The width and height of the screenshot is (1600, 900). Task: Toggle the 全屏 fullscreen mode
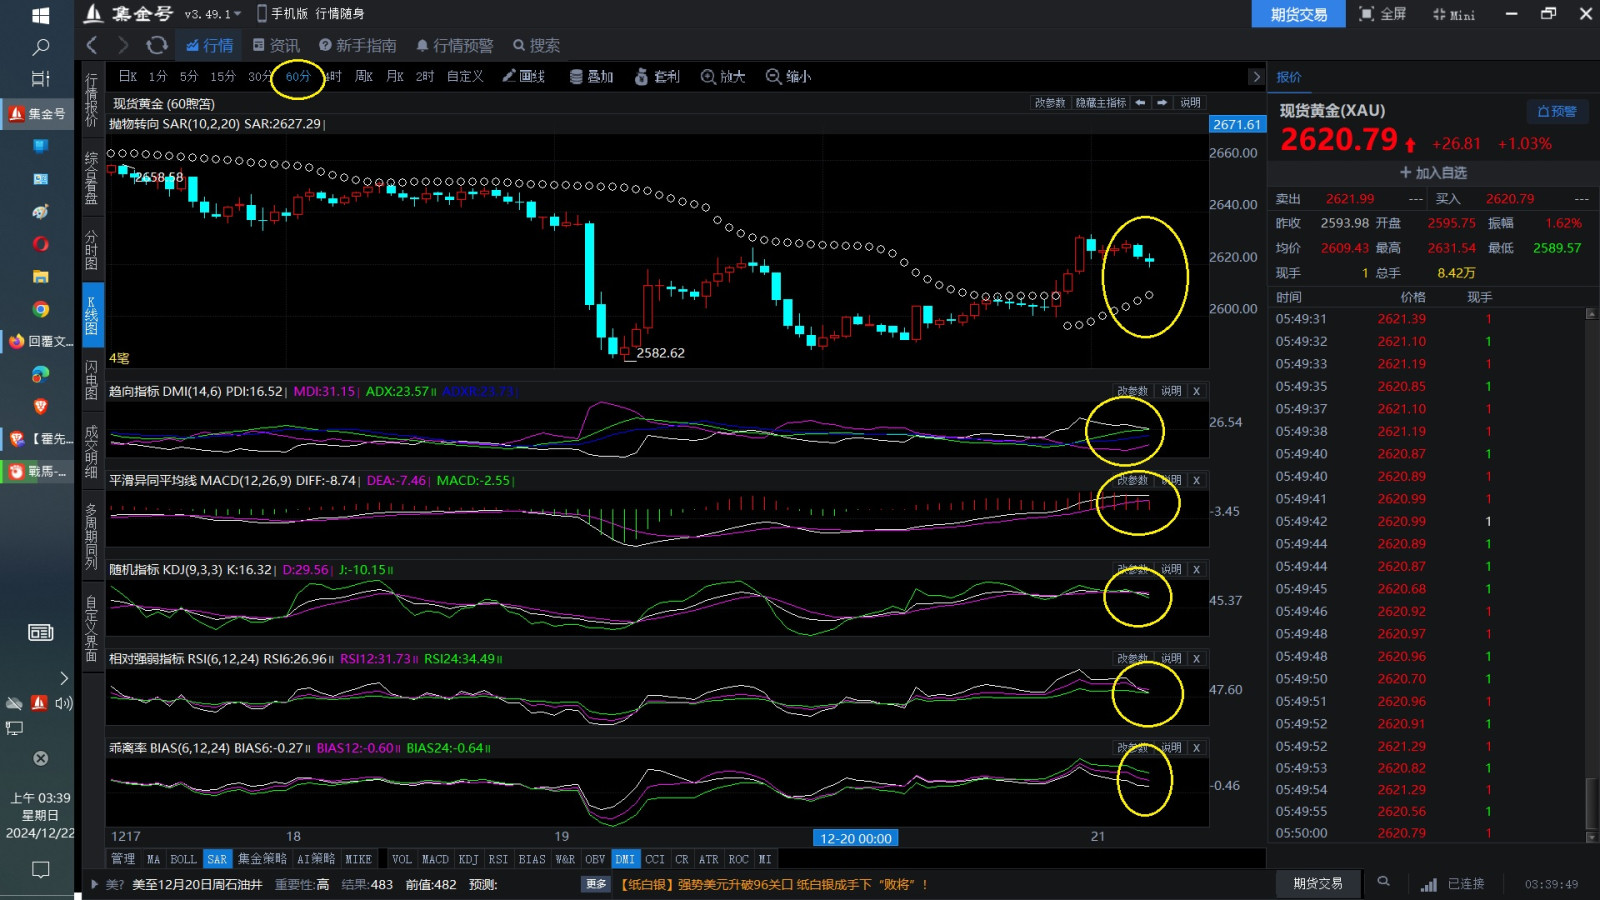click(x=1383, y=14)
